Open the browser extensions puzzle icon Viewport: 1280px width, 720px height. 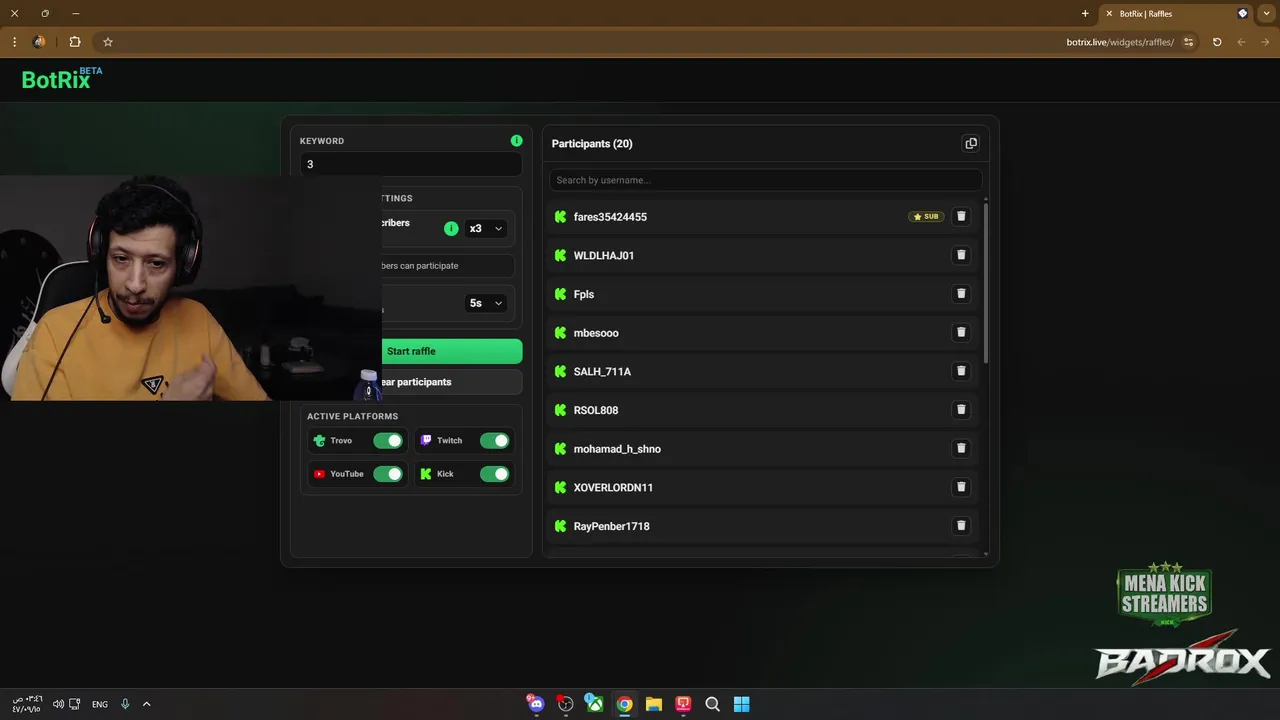coord(74,42)
